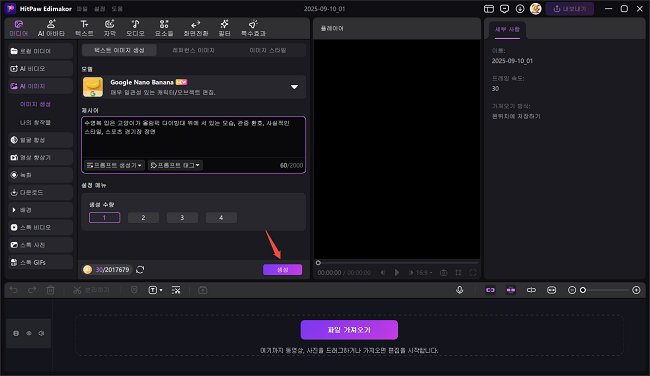Open AI 비디오 in sidebar

(40, 68)
